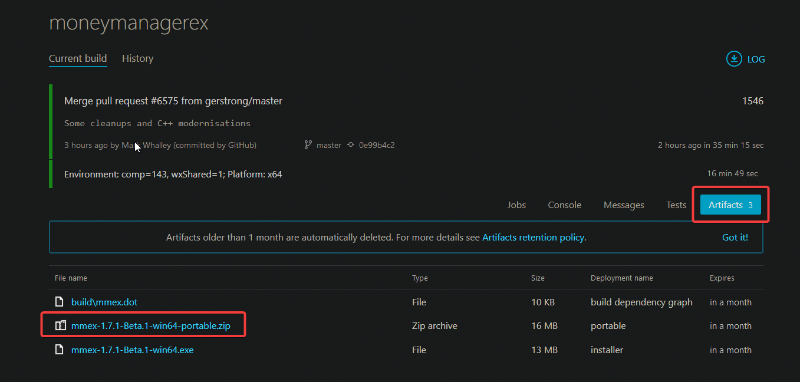This screenshot has width=800, height=382.
Task: Click the Zip archive type cell
Action: click(x=434, y=325)
